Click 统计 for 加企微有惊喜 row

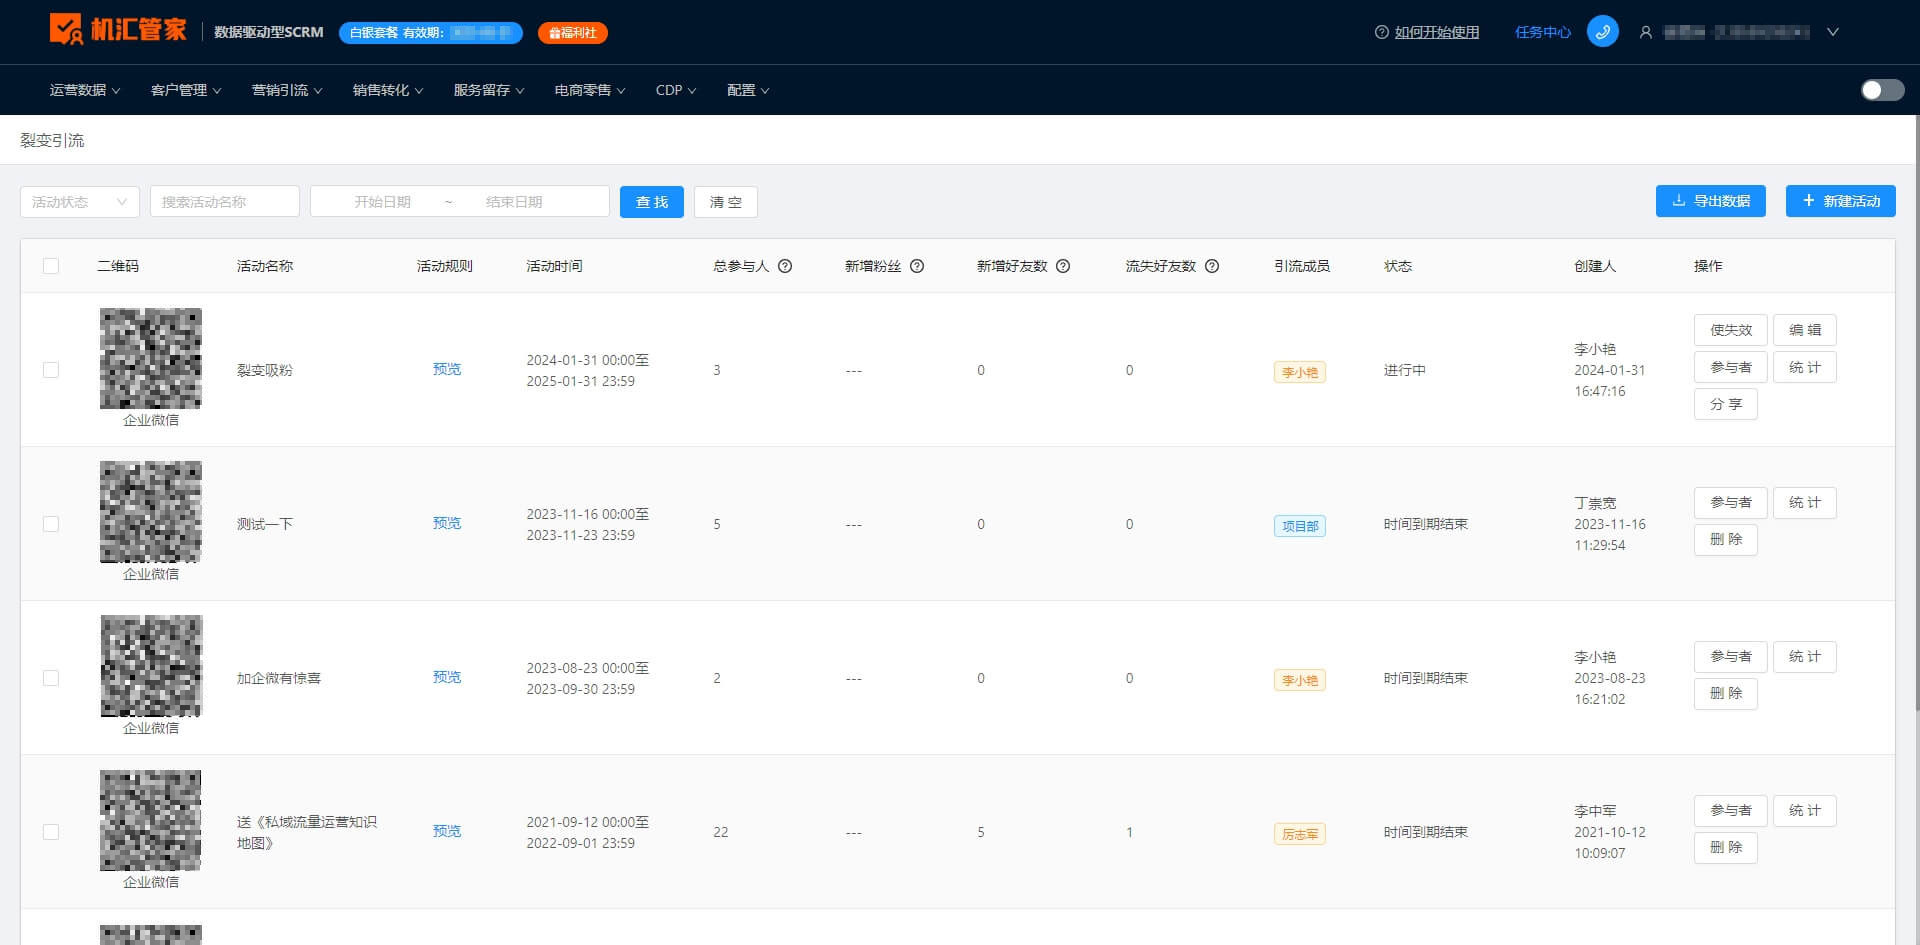tap(1805, 656)
